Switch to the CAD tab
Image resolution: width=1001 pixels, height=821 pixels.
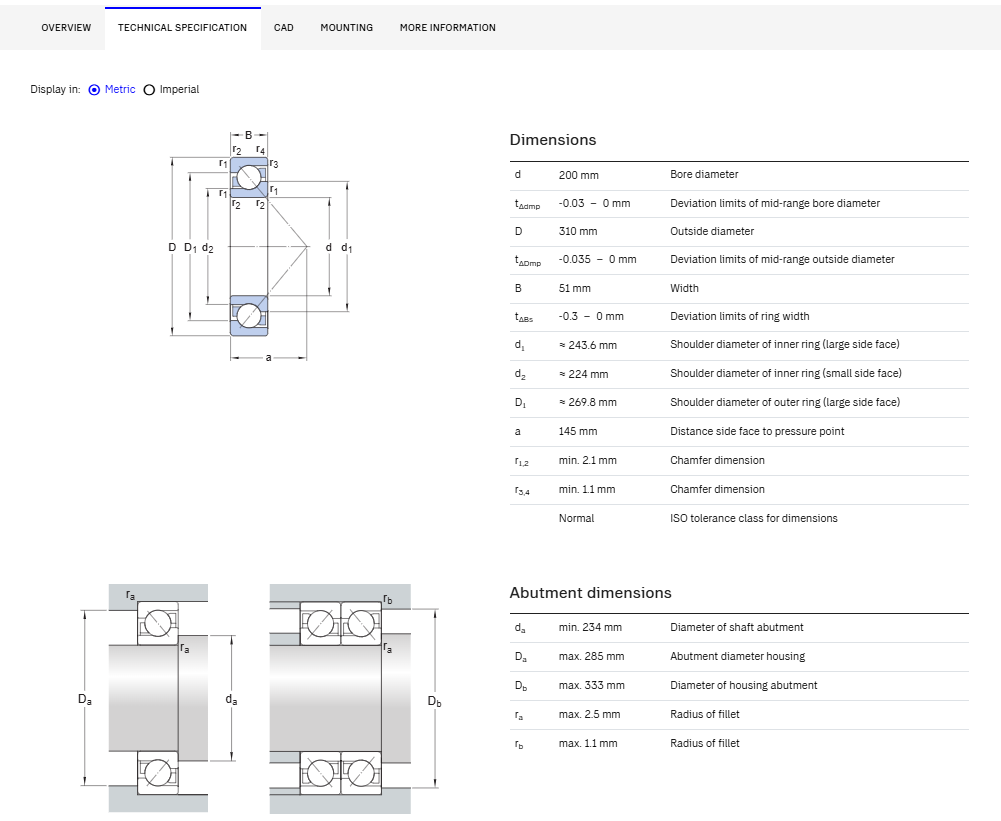click(x=283, y=28)
